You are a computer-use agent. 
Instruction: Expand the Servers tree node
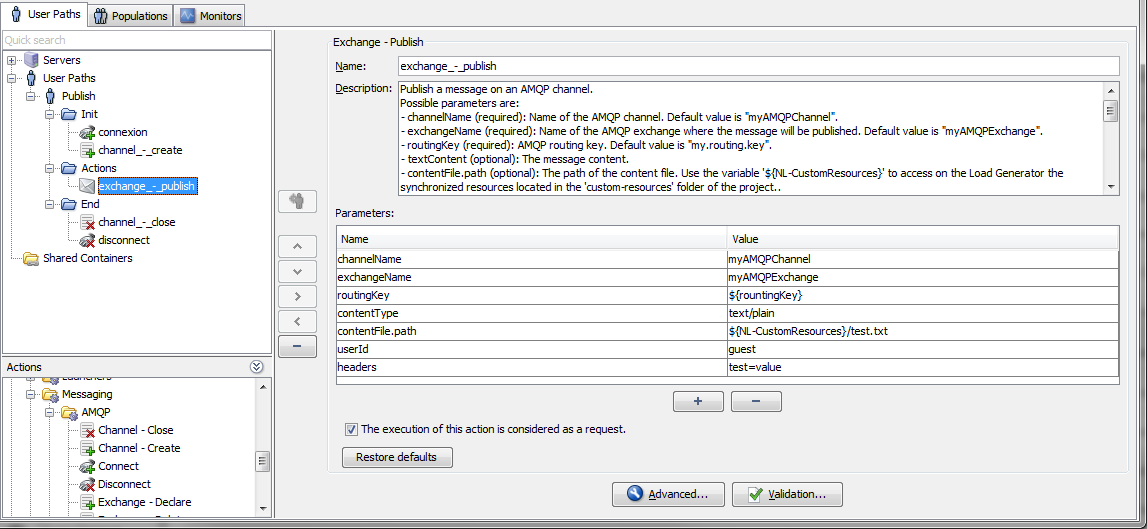(12, 60)
